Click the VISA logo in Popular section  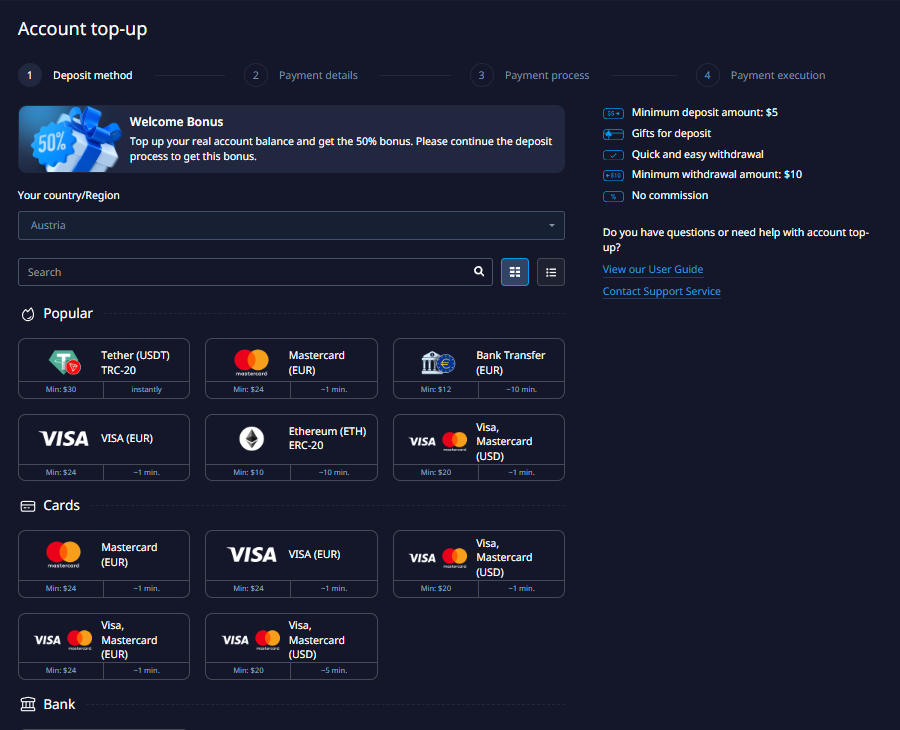click(x=64, y=439)
